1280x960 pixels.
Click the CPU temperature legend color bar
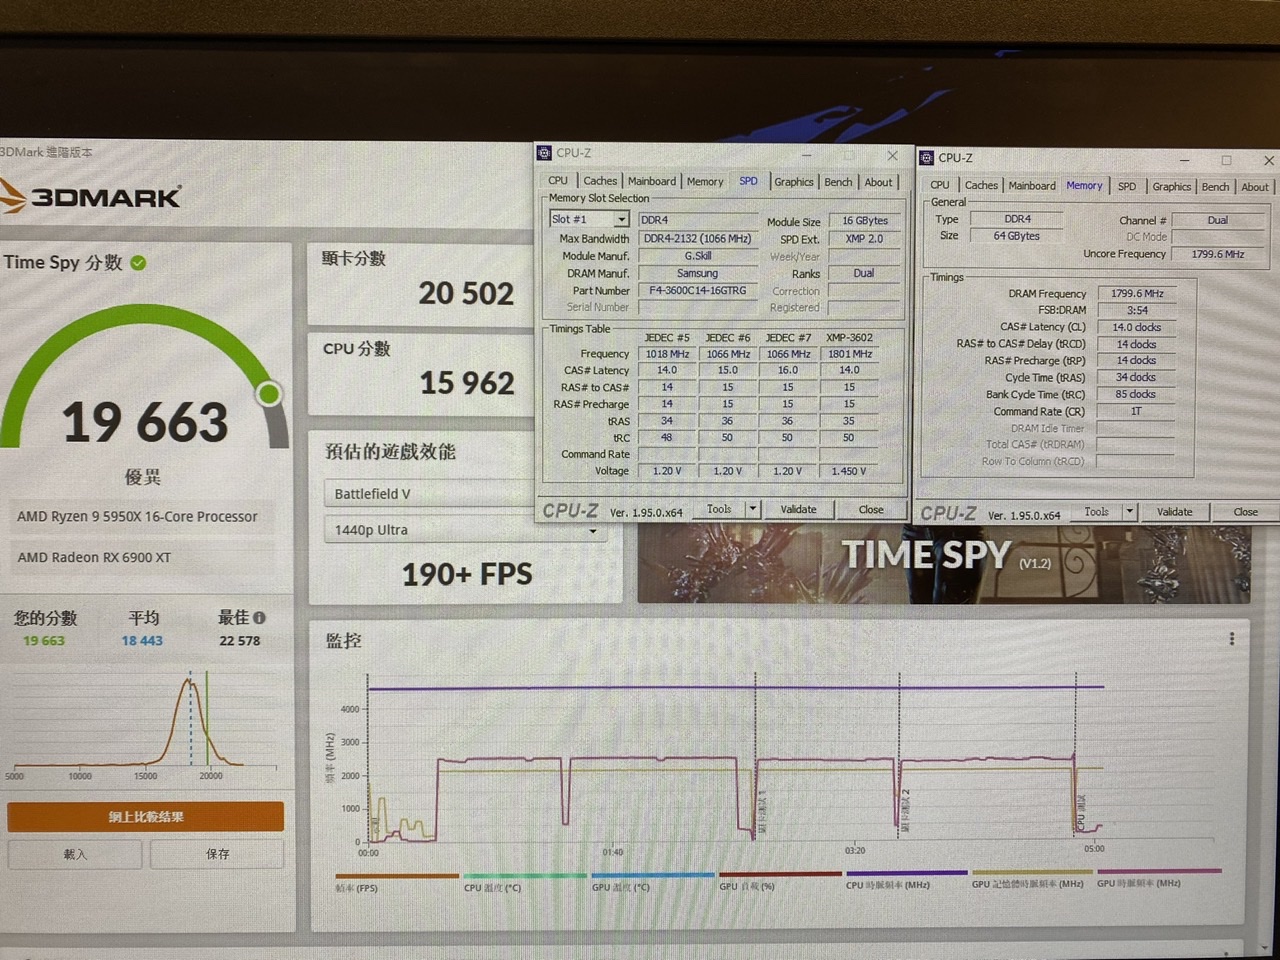tap(524, 875)
